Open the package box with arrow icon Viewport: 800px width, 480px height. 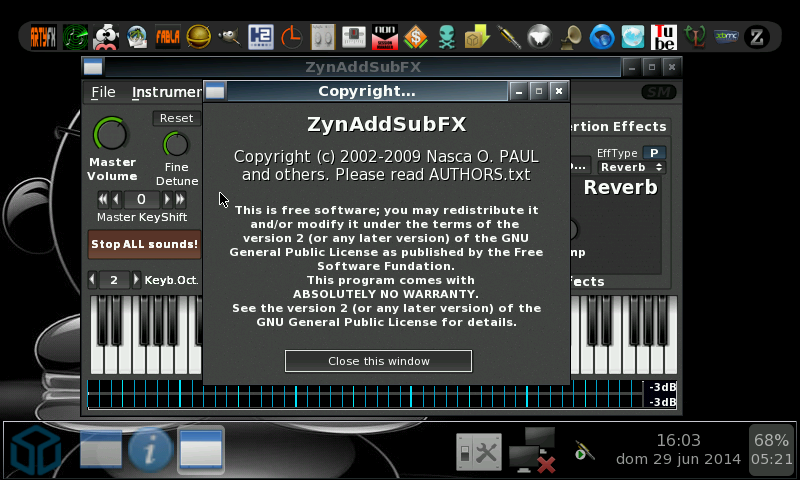pos(477,37)
